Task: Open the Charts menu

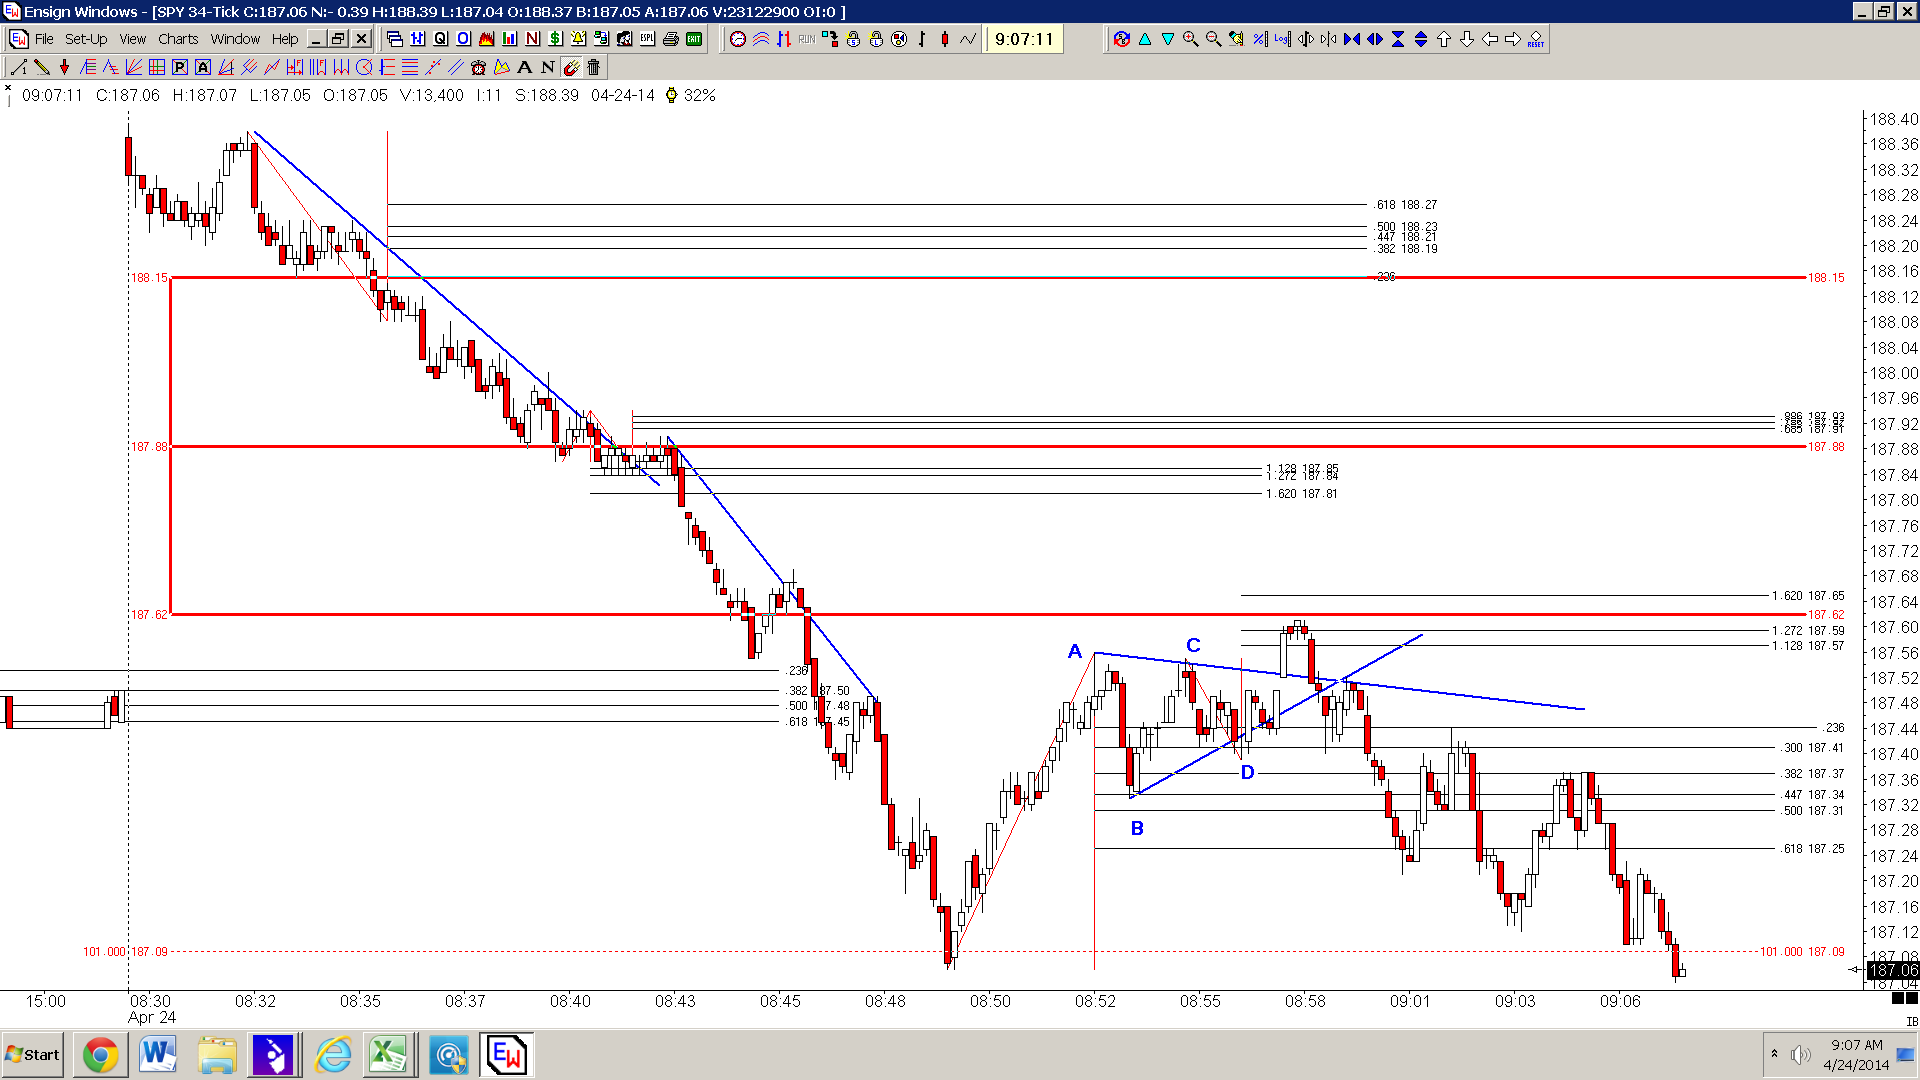Action: [178, 39]
